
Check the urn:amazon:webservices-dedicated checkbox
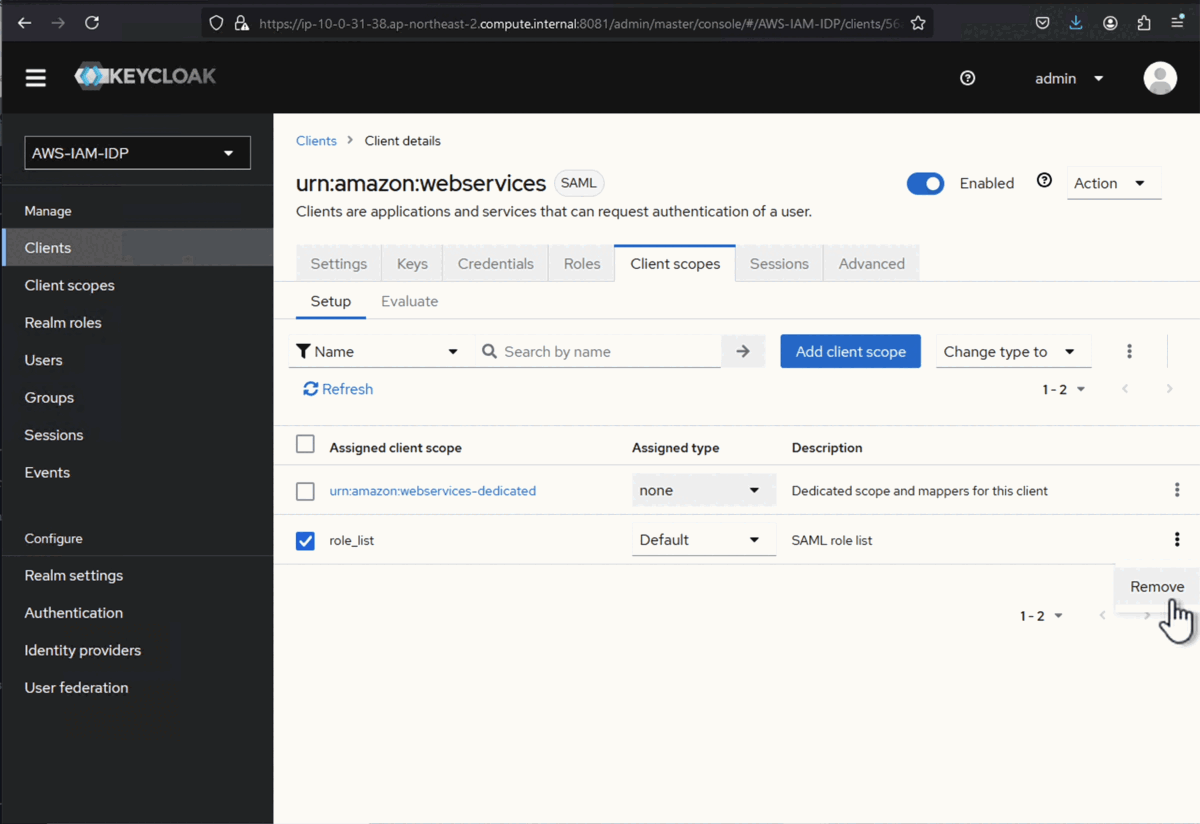click(x=306, y=491)
